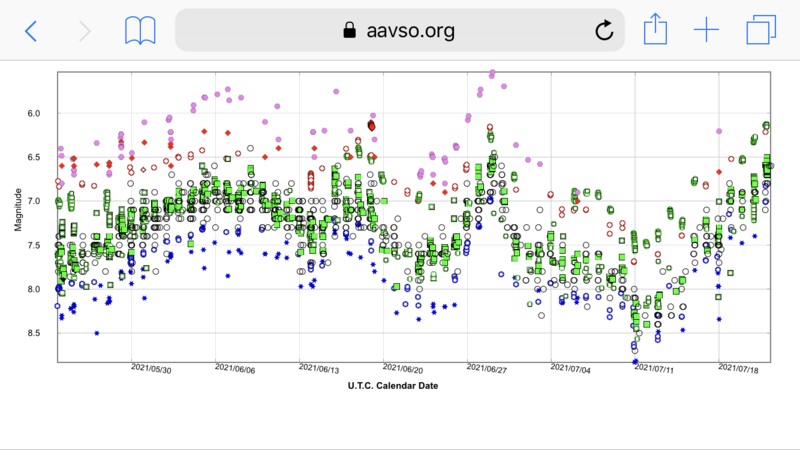Add a new tab with plus icon
800x450 pixels.
click(707, 30)
